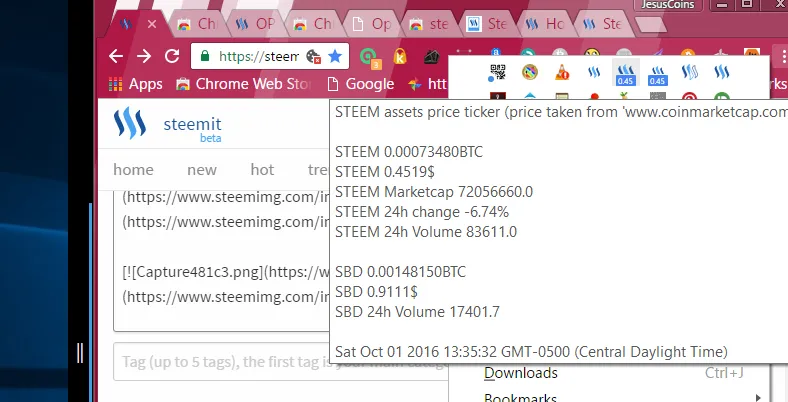Switch to the 'Ho' Steemit tab
Screen dimensions: 788x402
pos(546,24)
